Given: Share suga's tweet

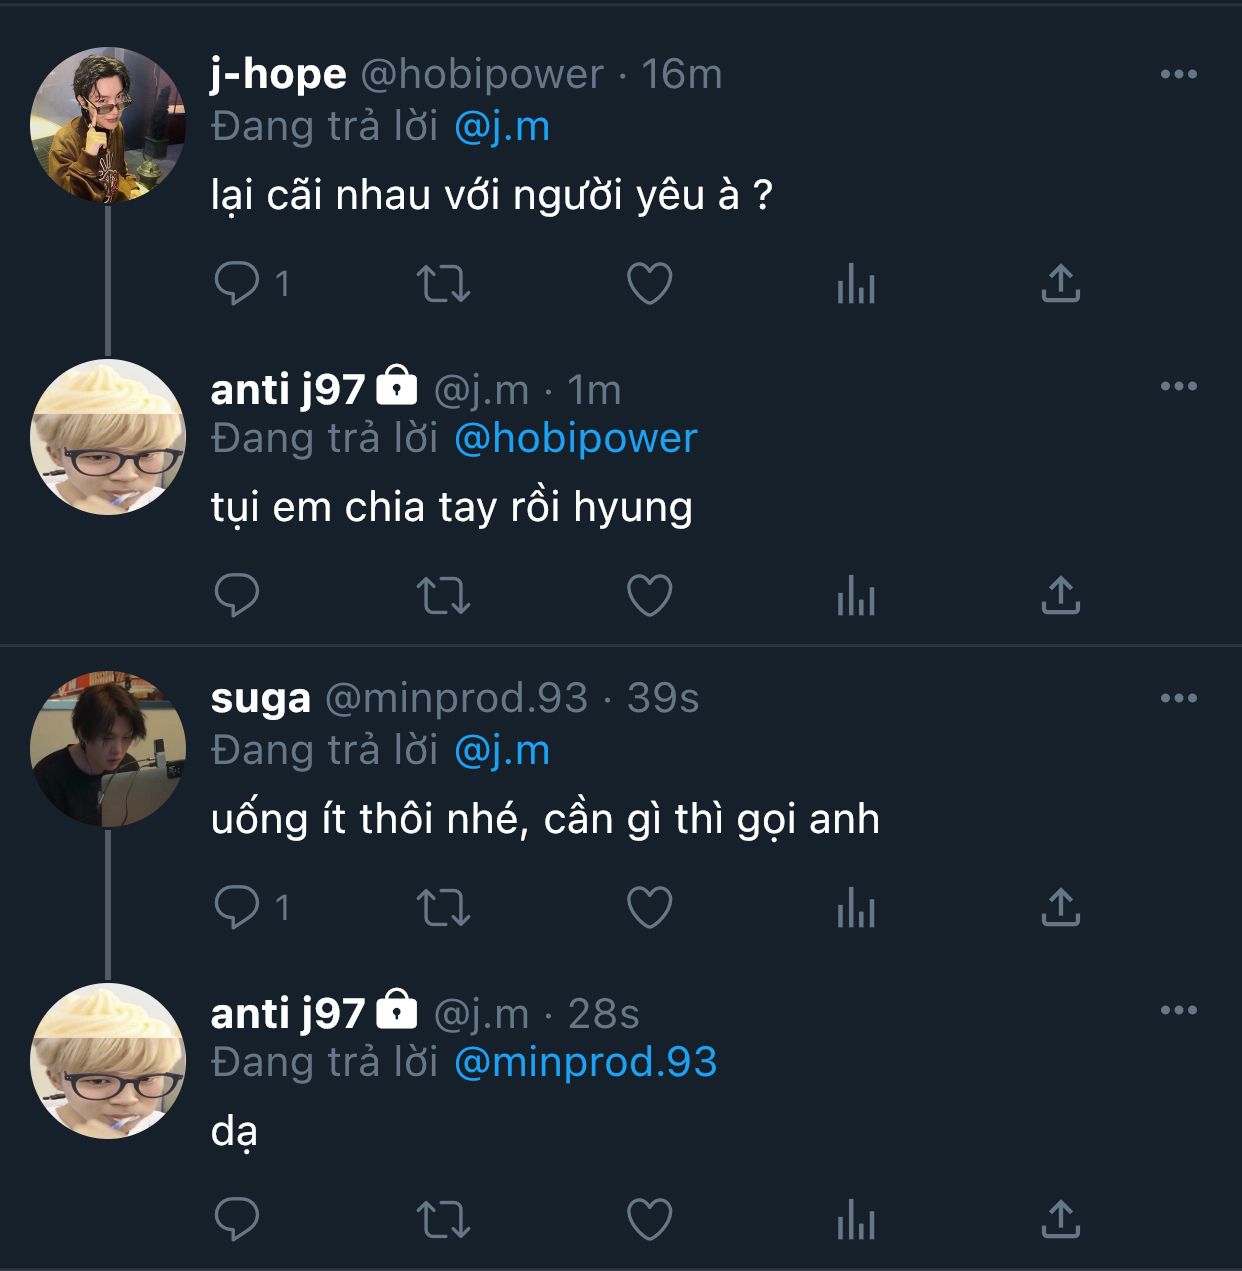Looking at the screenshot, I should tap(1061, 907).
